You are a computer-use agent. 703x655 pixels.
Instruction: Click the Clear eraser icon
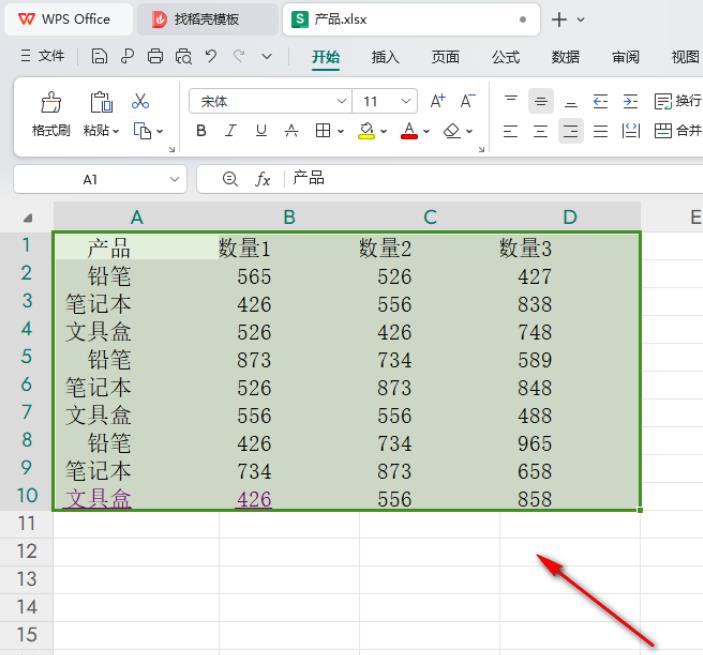[451, 131]
